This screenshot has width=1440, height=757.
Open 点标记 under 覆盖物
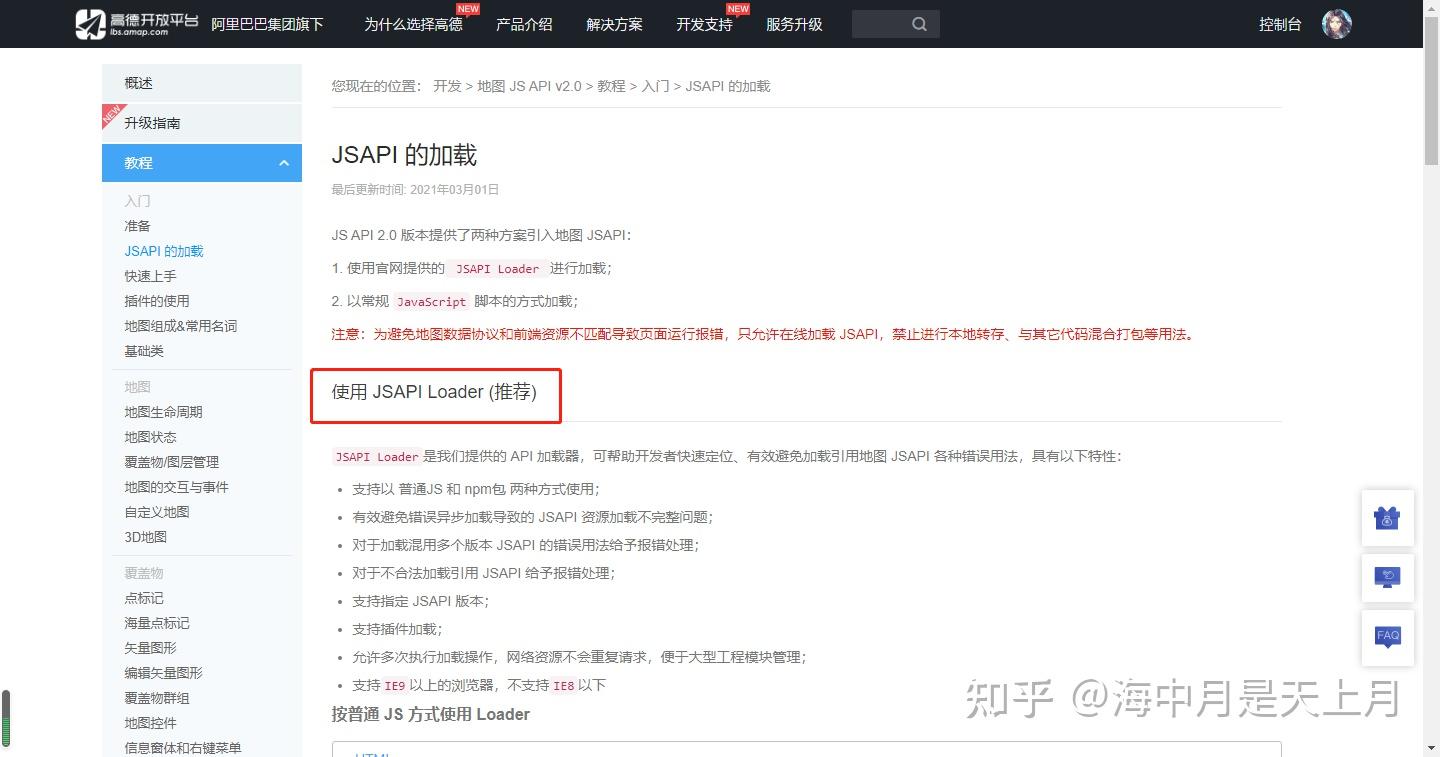point(143,597)
